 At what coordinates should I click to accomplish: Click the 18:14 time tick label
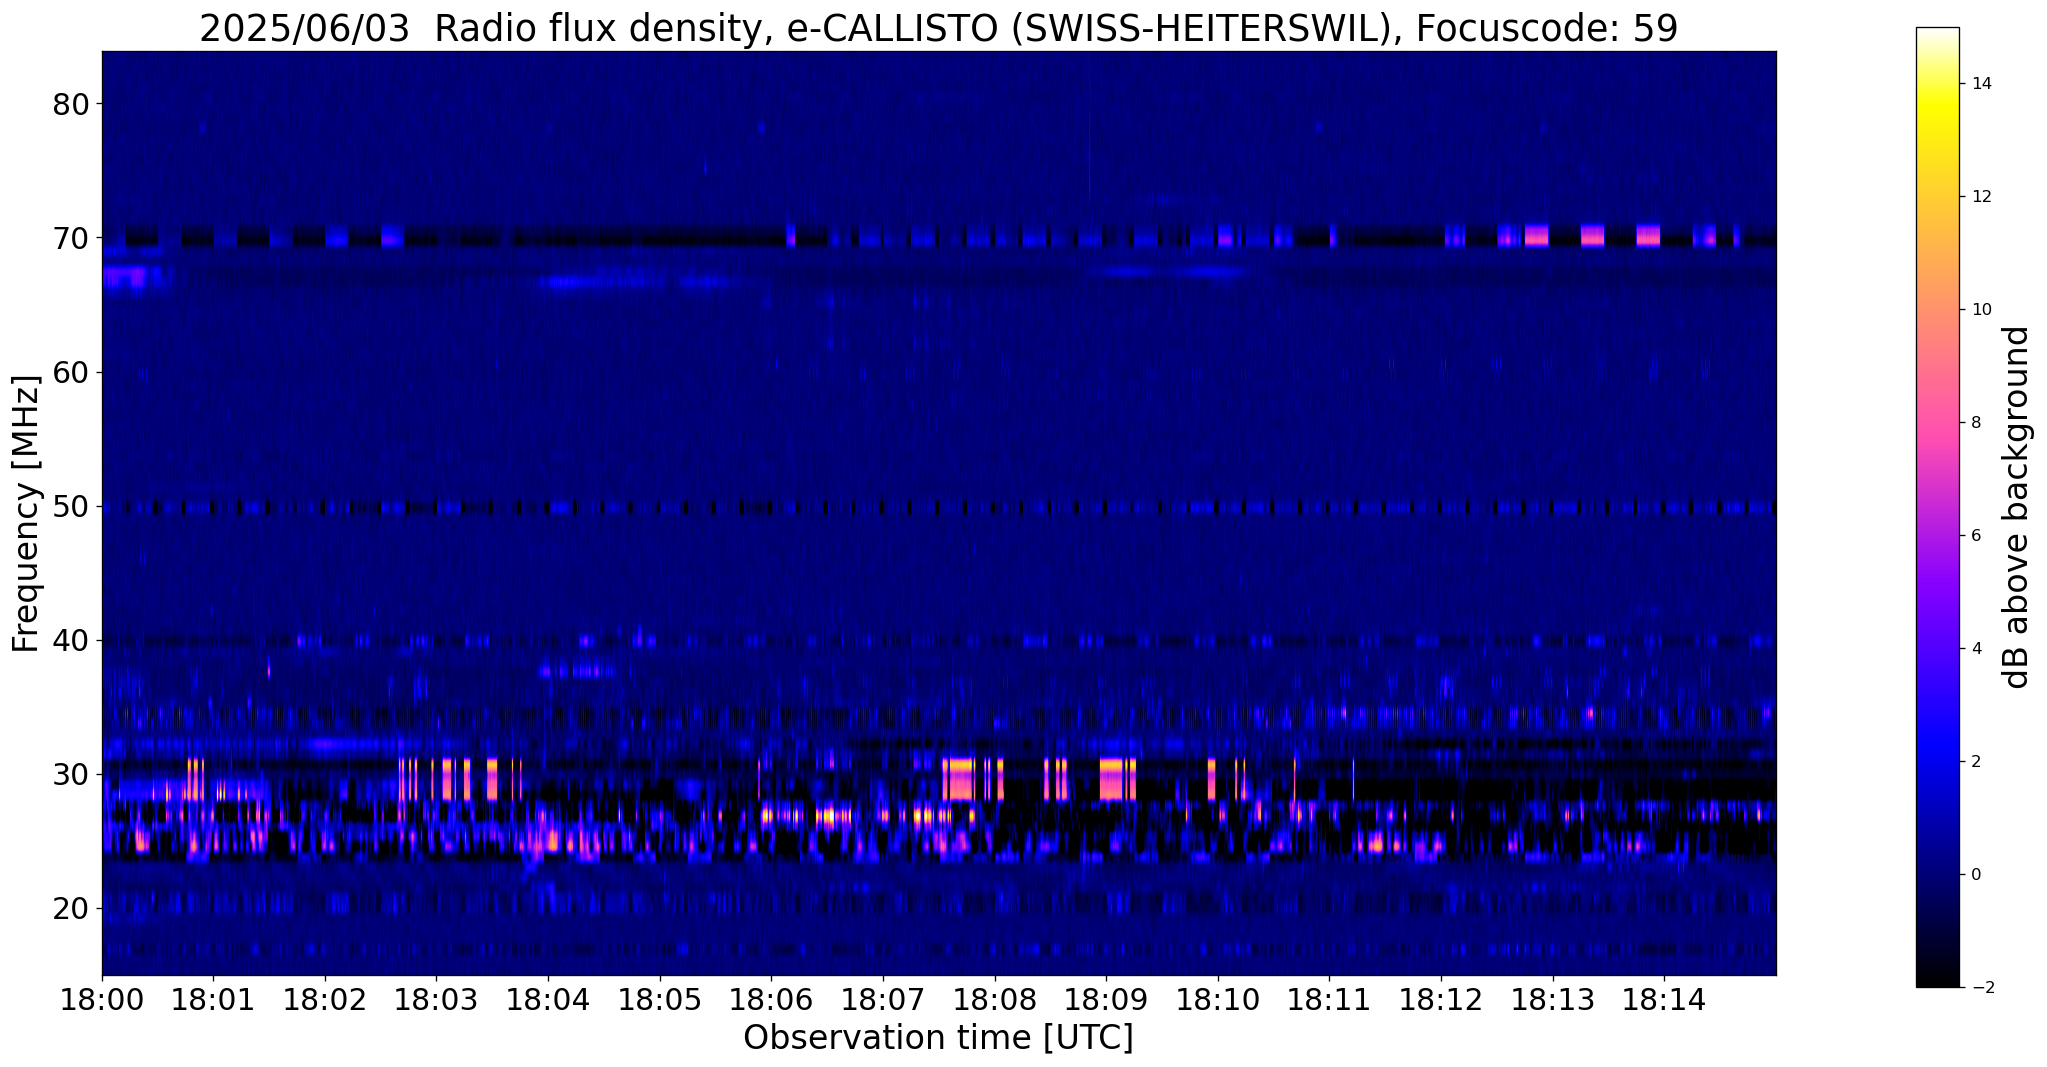click(1664, 1000)
